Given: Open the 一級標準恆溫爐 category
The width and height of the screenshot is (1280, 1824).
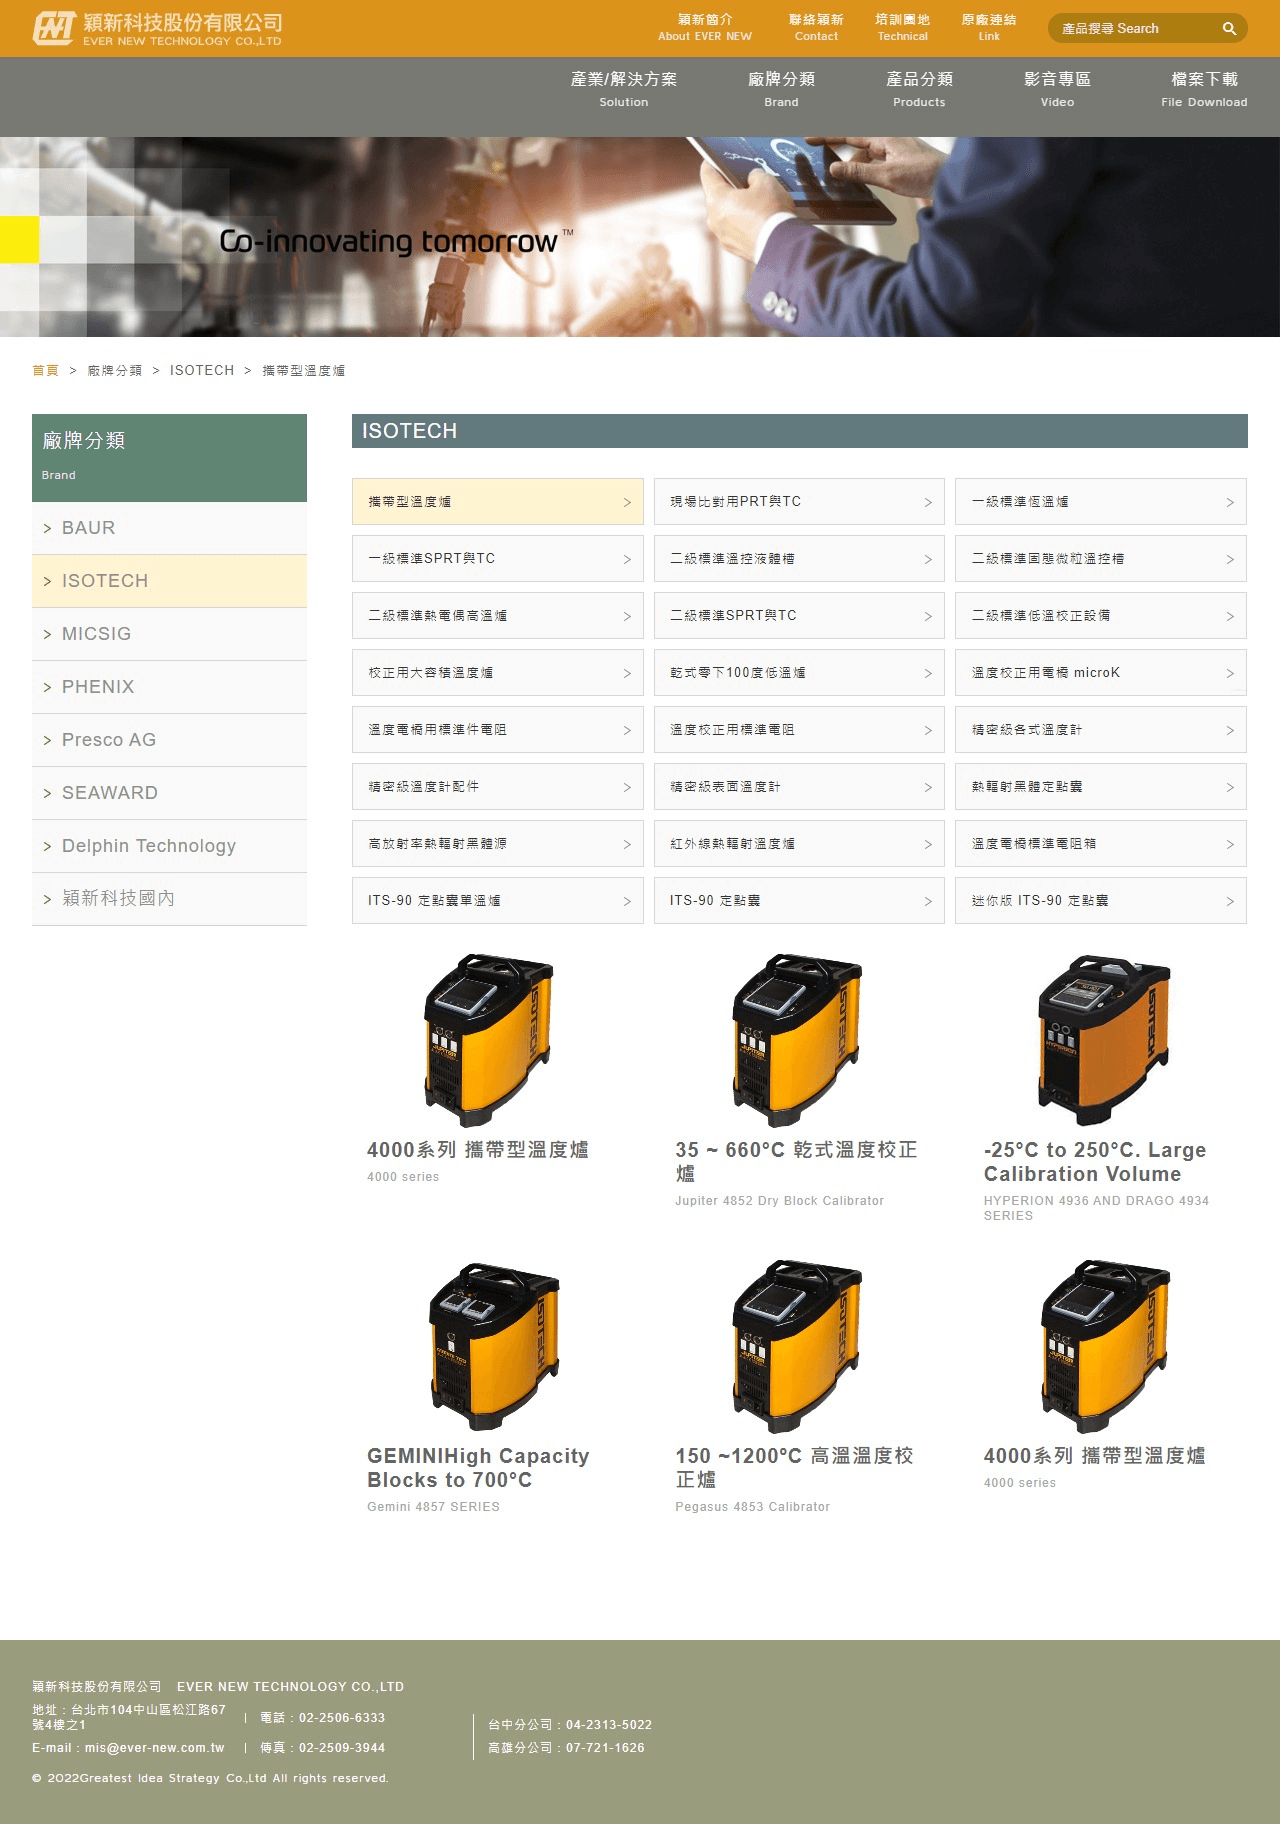Looking at the screenshot, I should coord(1101,502).
